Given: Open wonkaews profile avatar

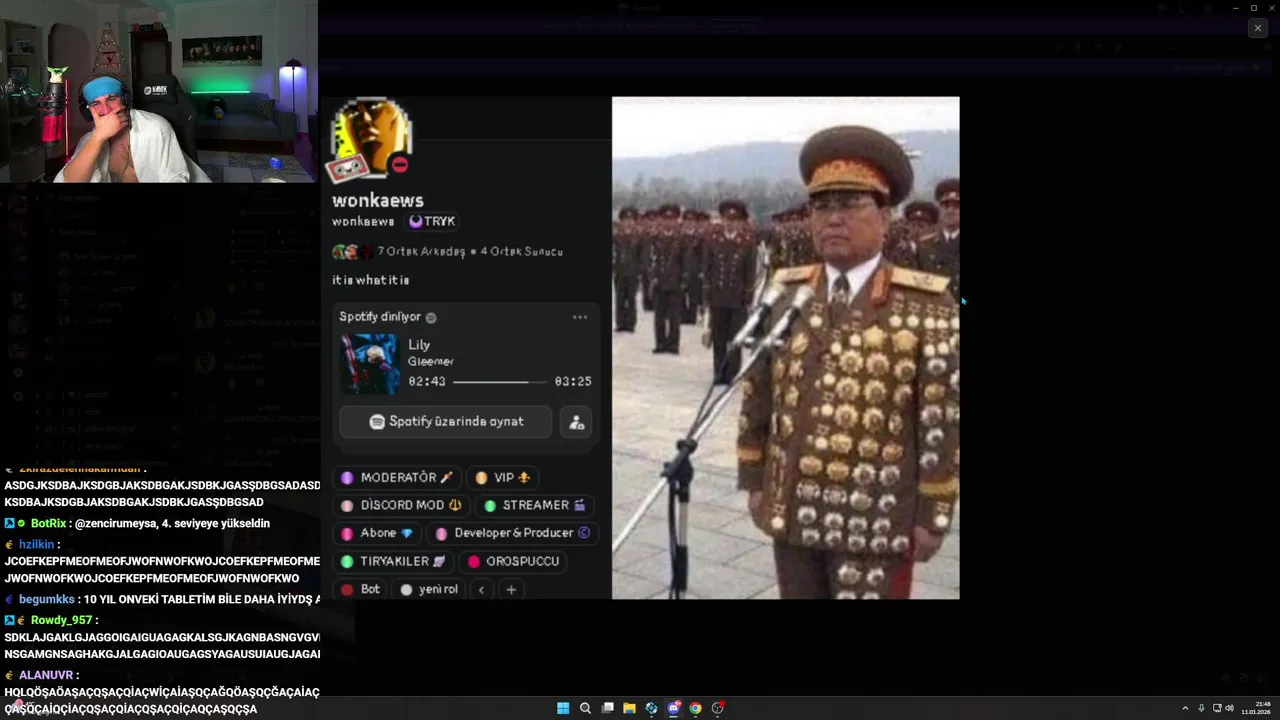Looking at the screenshot, I should (371, 139).
